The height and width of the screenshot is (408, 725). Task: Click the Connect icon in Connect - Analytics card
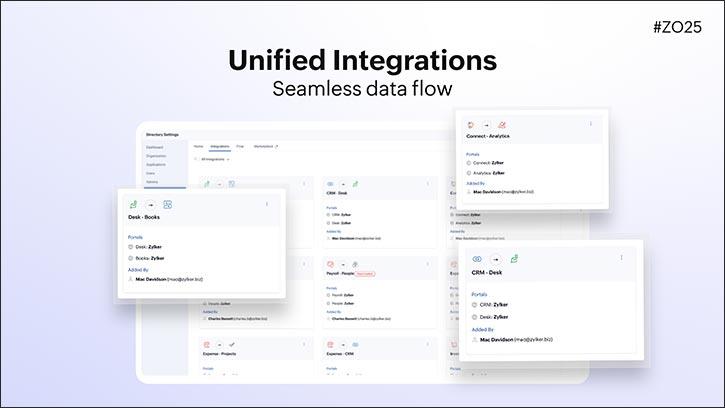point(473,124)
